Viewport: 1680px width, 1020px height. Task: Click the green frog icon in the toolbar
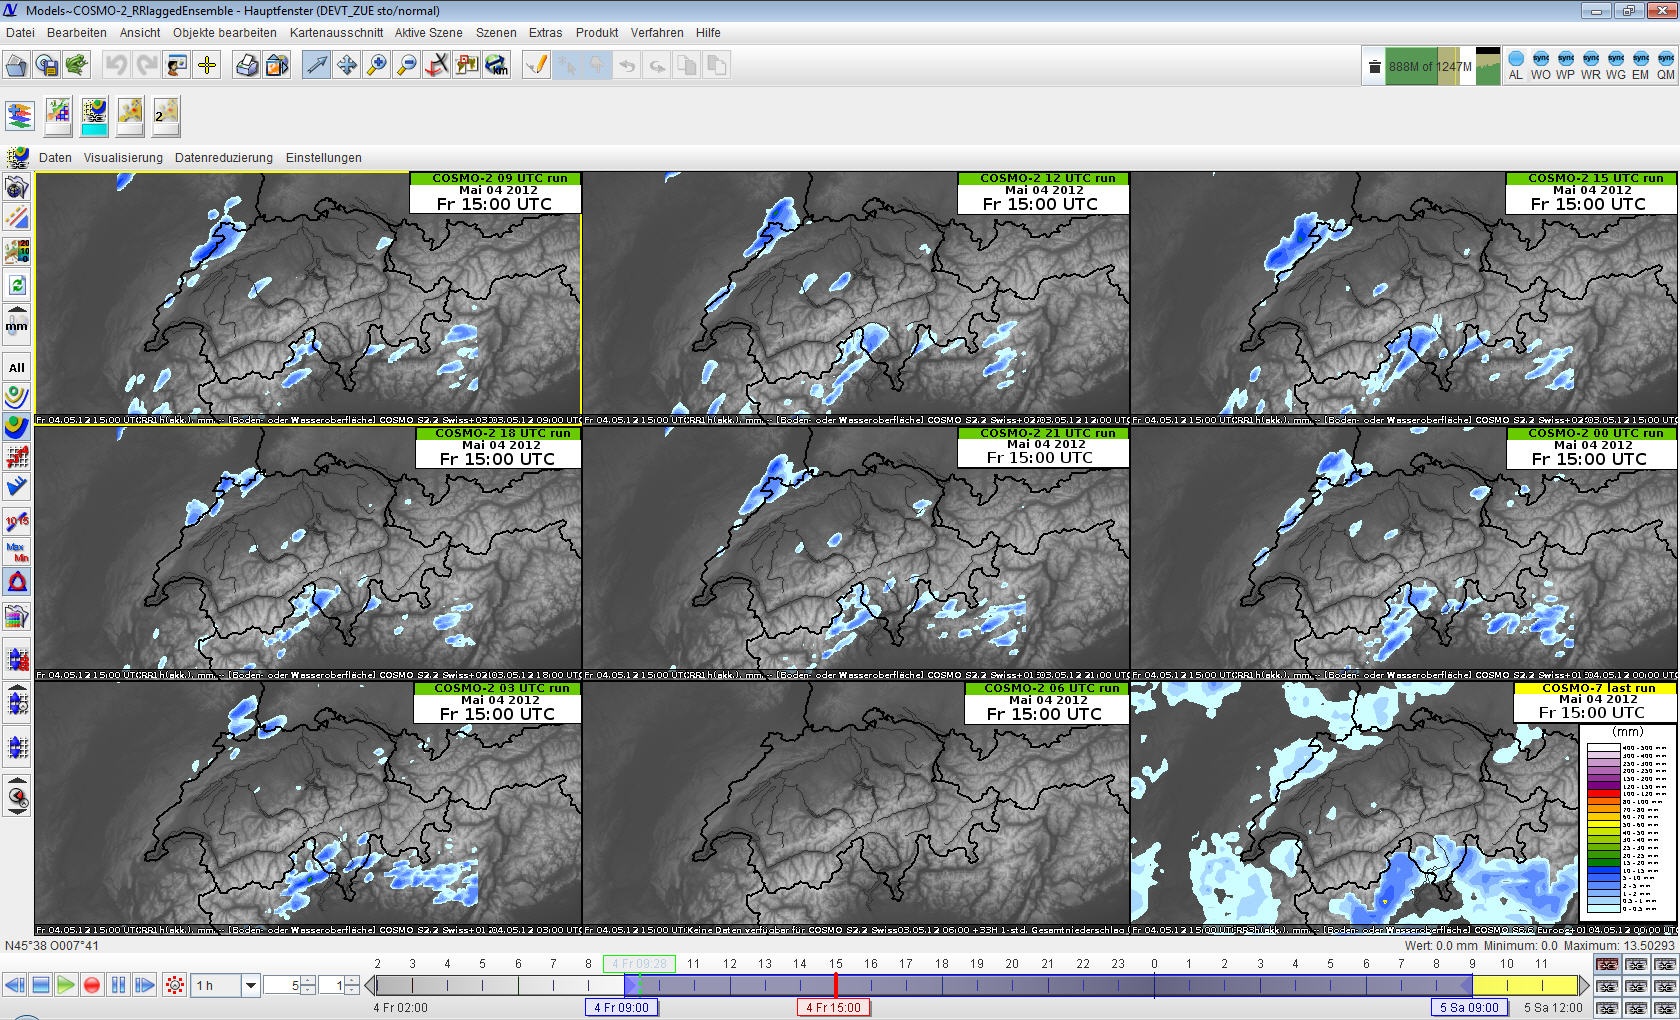[x=76, y=66]
